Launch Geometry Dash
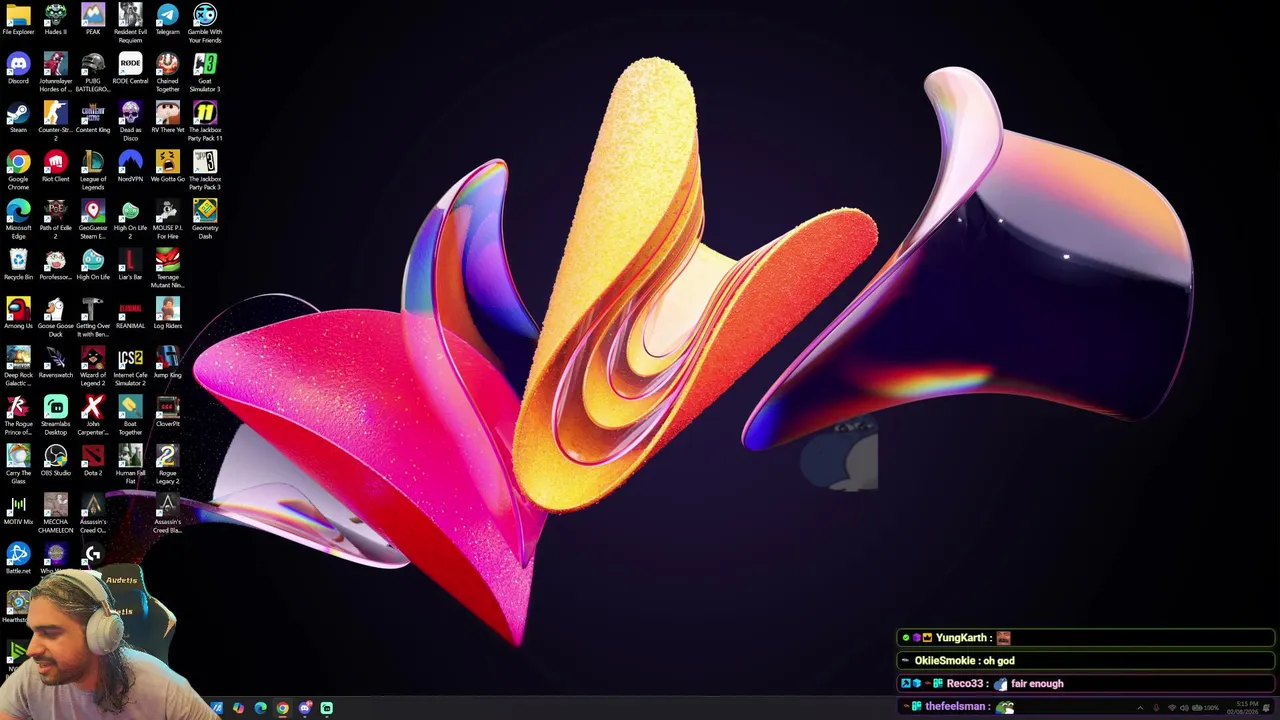This screenshot has height=720, width=1280. [205, 220]
